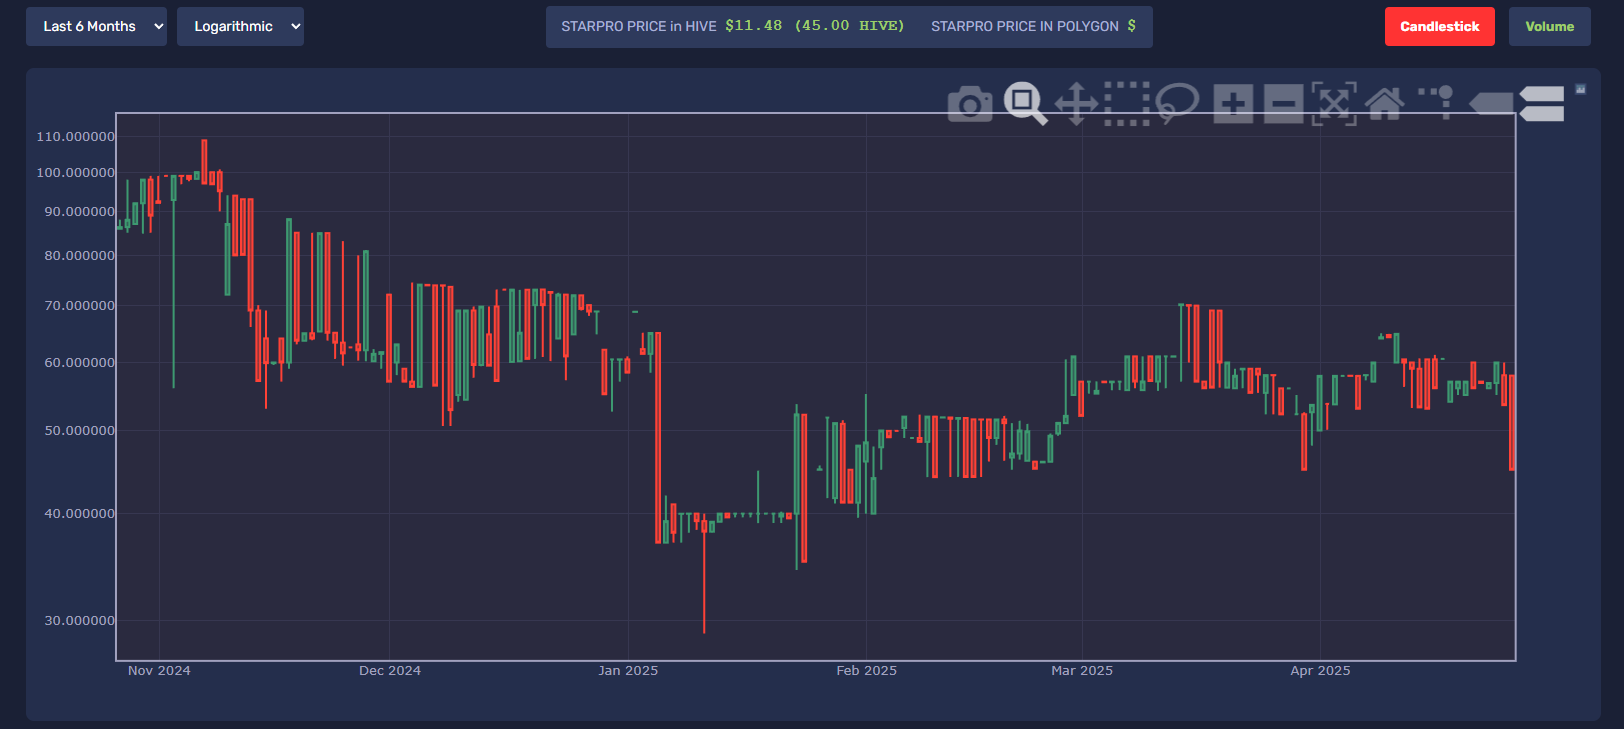This screenshot has height=729, width=1624.
Task: Click the 90.000000 y-axis label
Action: [80, 212]
